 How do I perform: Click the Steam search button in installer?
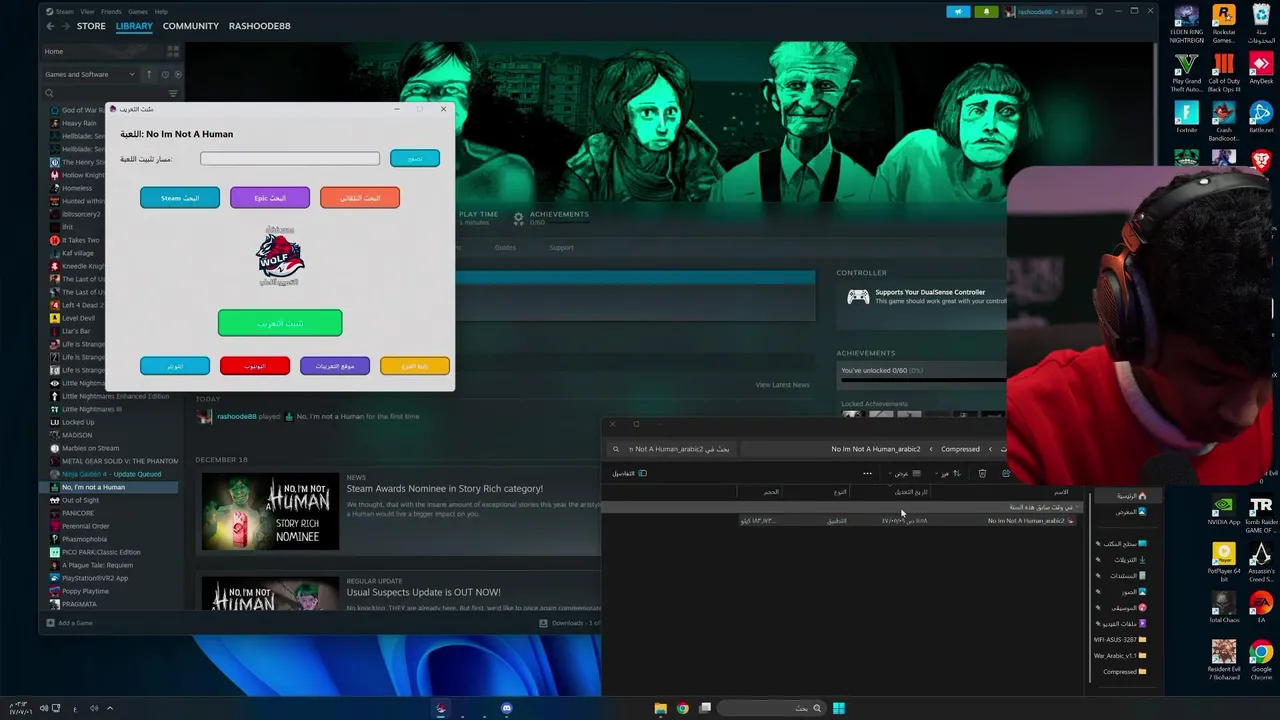coord(180,198)
